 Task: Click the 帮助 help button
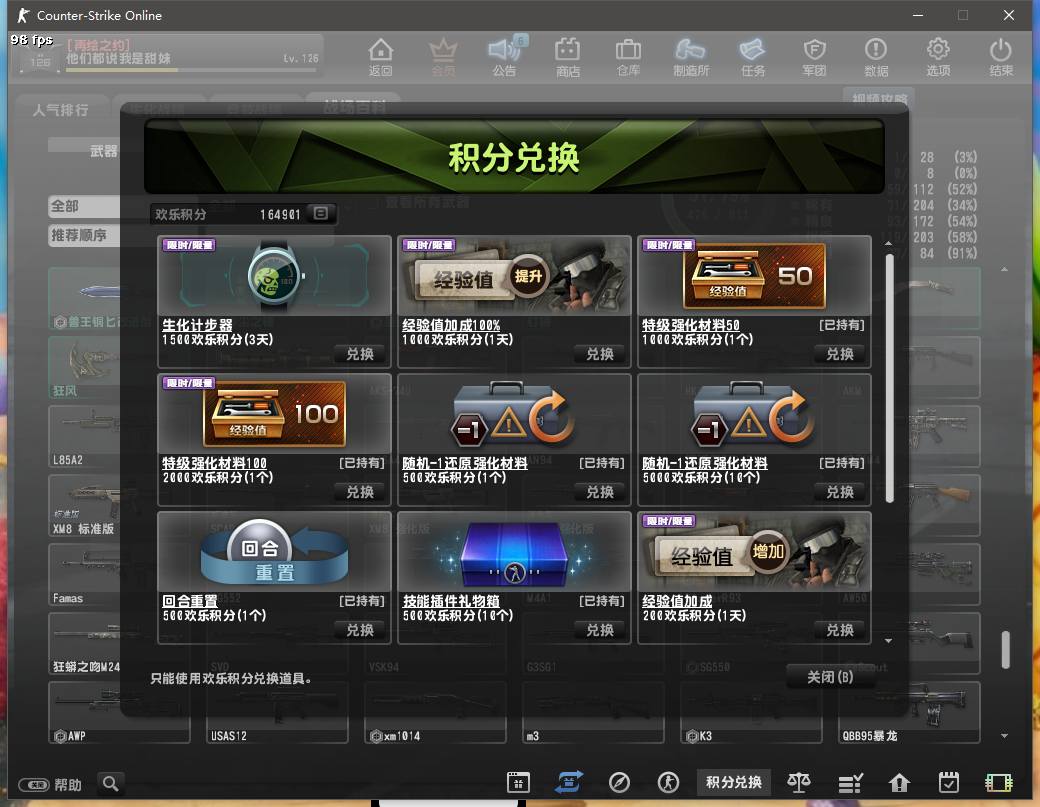click(50, 785)
